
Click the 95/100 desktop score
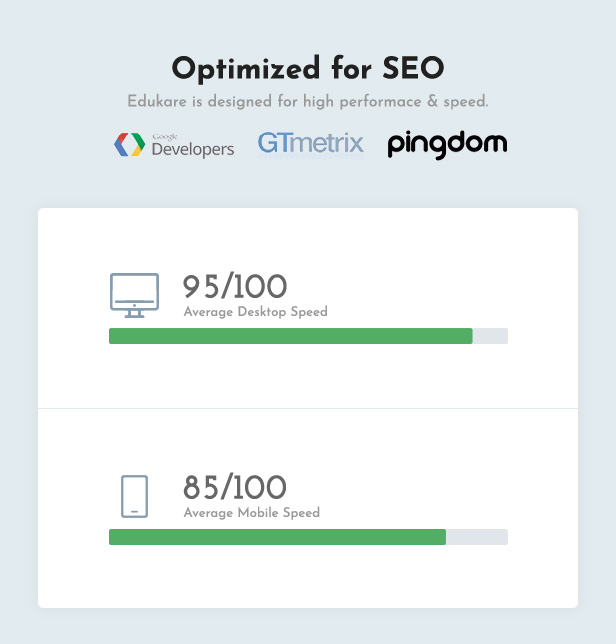pyautogui.click(x=235, y=286)
